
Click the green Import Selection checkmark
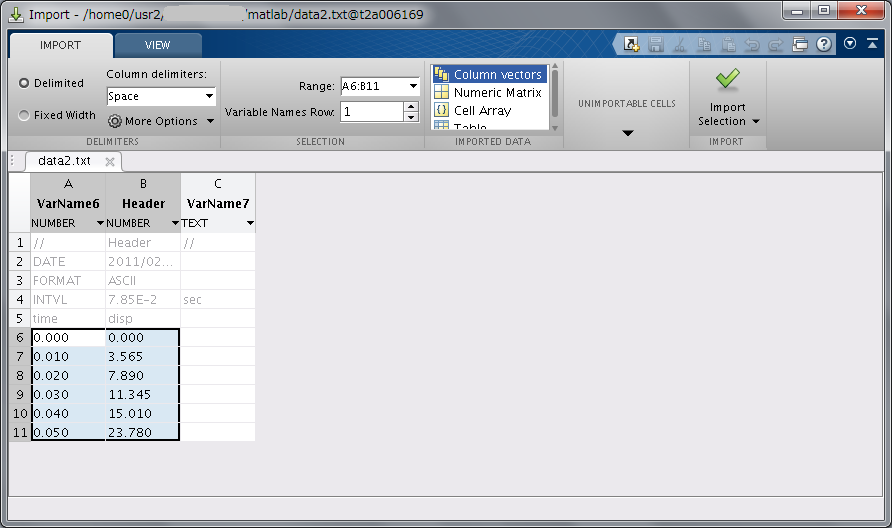tap(727, 79)
